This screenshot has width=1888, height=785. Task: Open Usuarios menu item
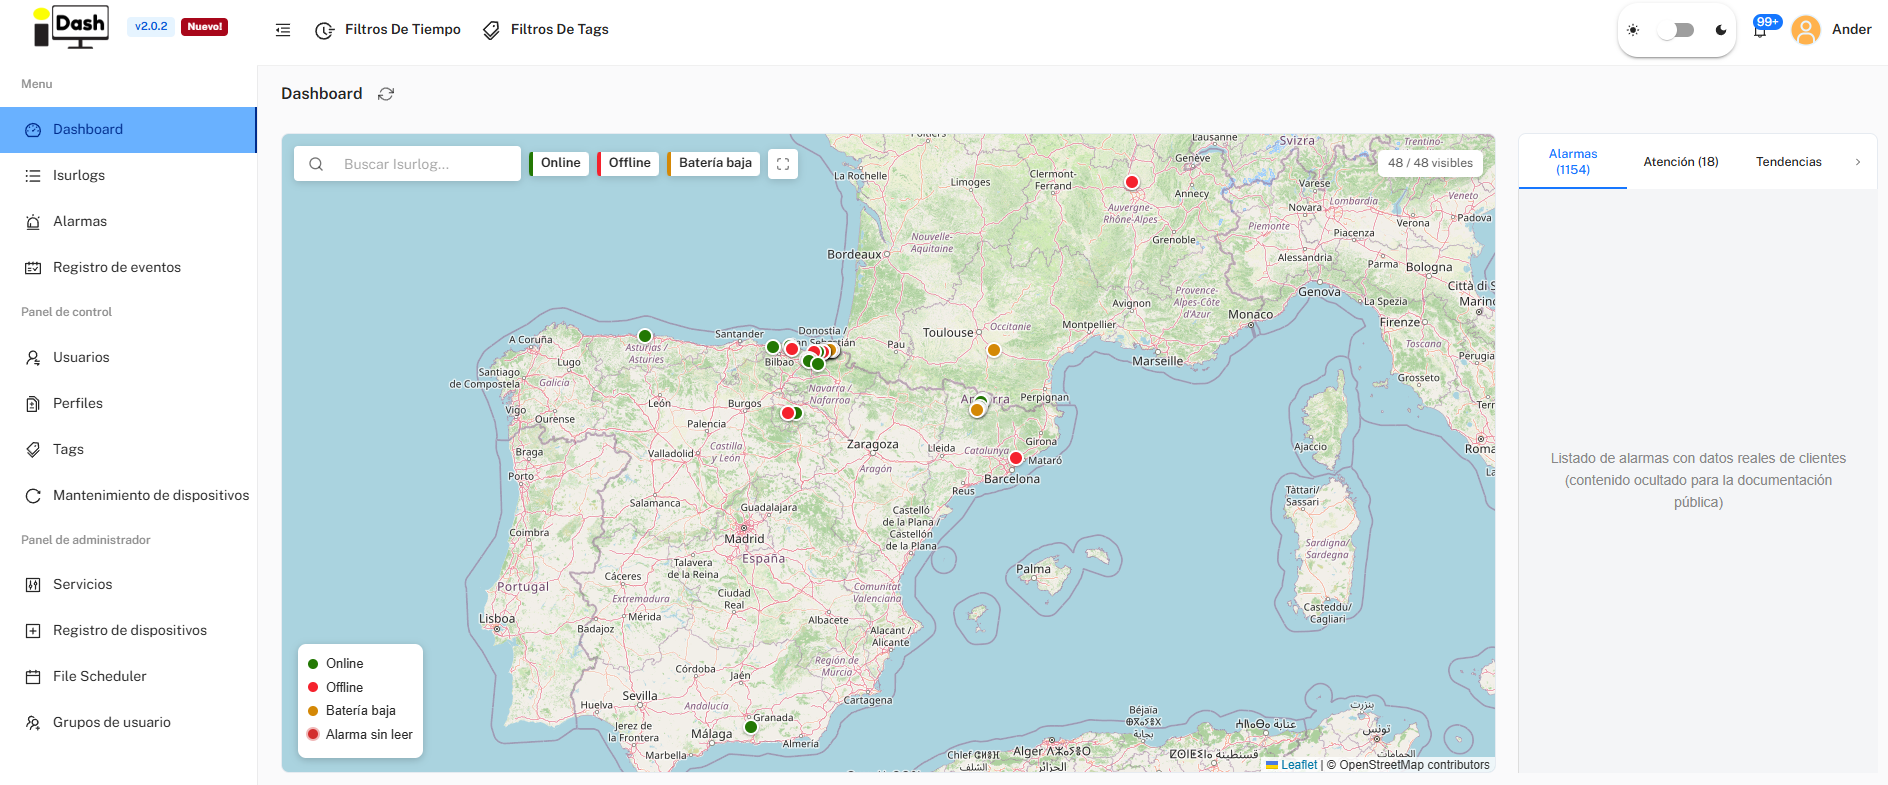click(x=128, y=358)
